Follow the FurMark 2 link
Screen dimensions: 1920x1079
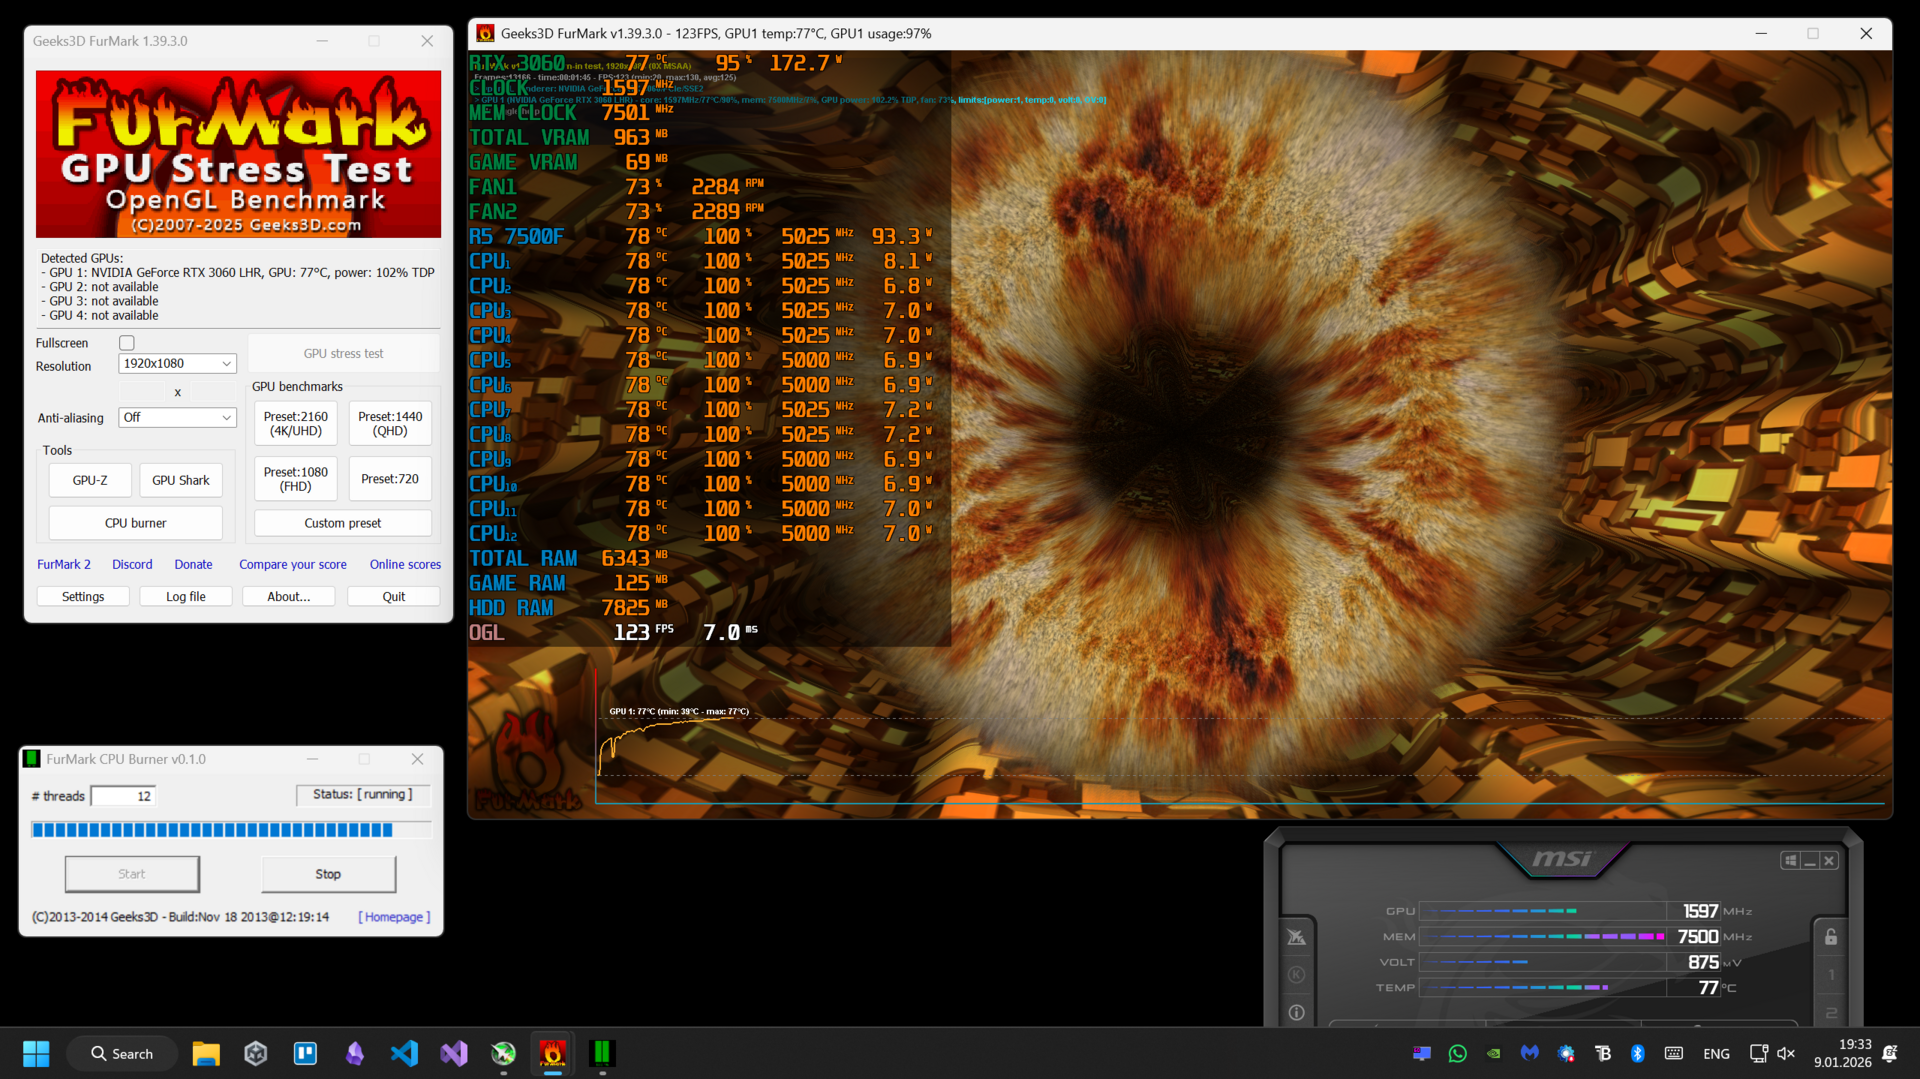(64, 564)
